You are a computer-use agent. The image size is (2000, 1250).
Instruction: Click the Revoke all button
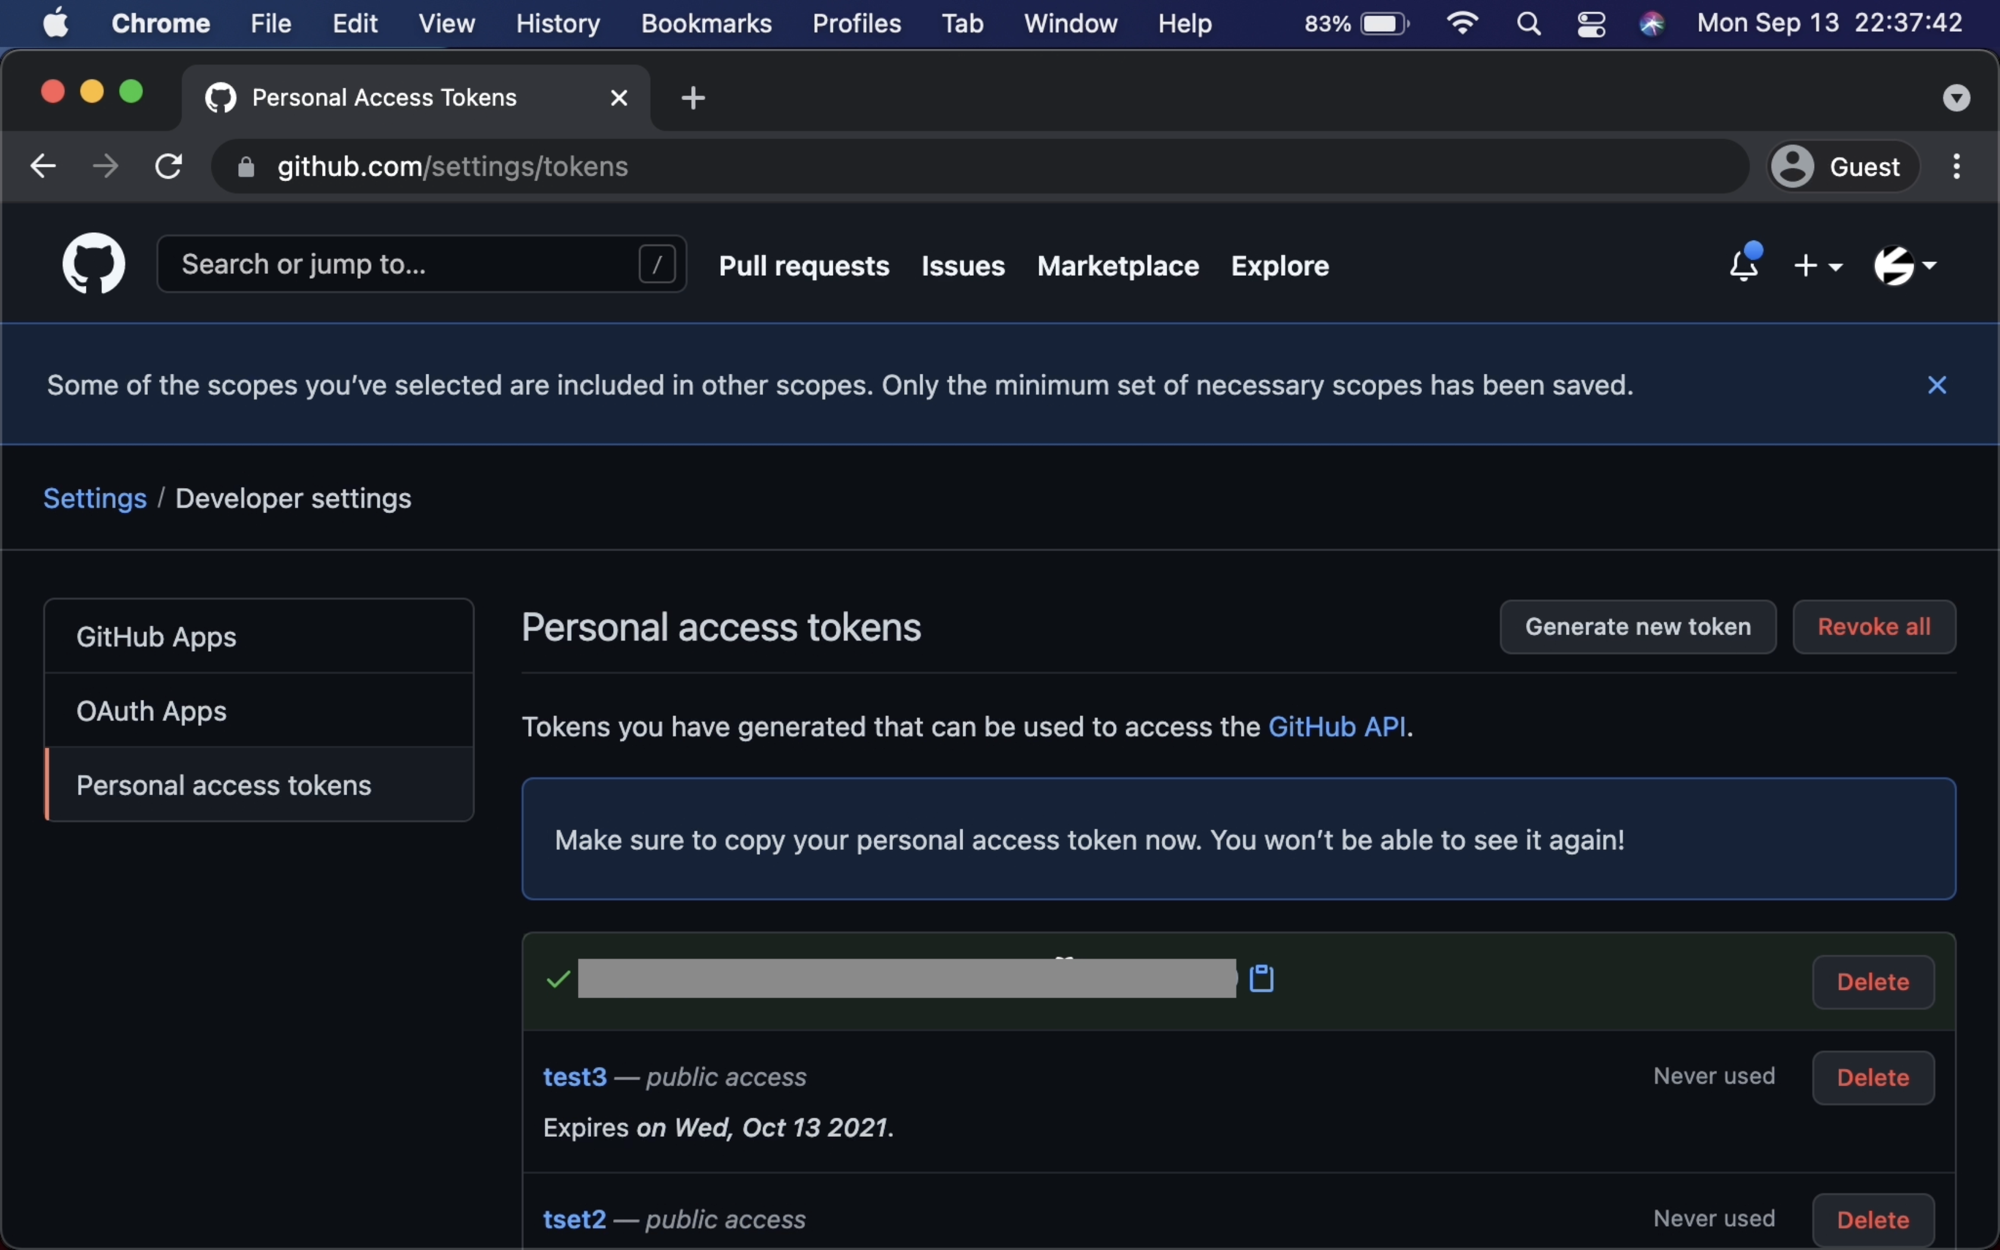(x=1873, y=627)
